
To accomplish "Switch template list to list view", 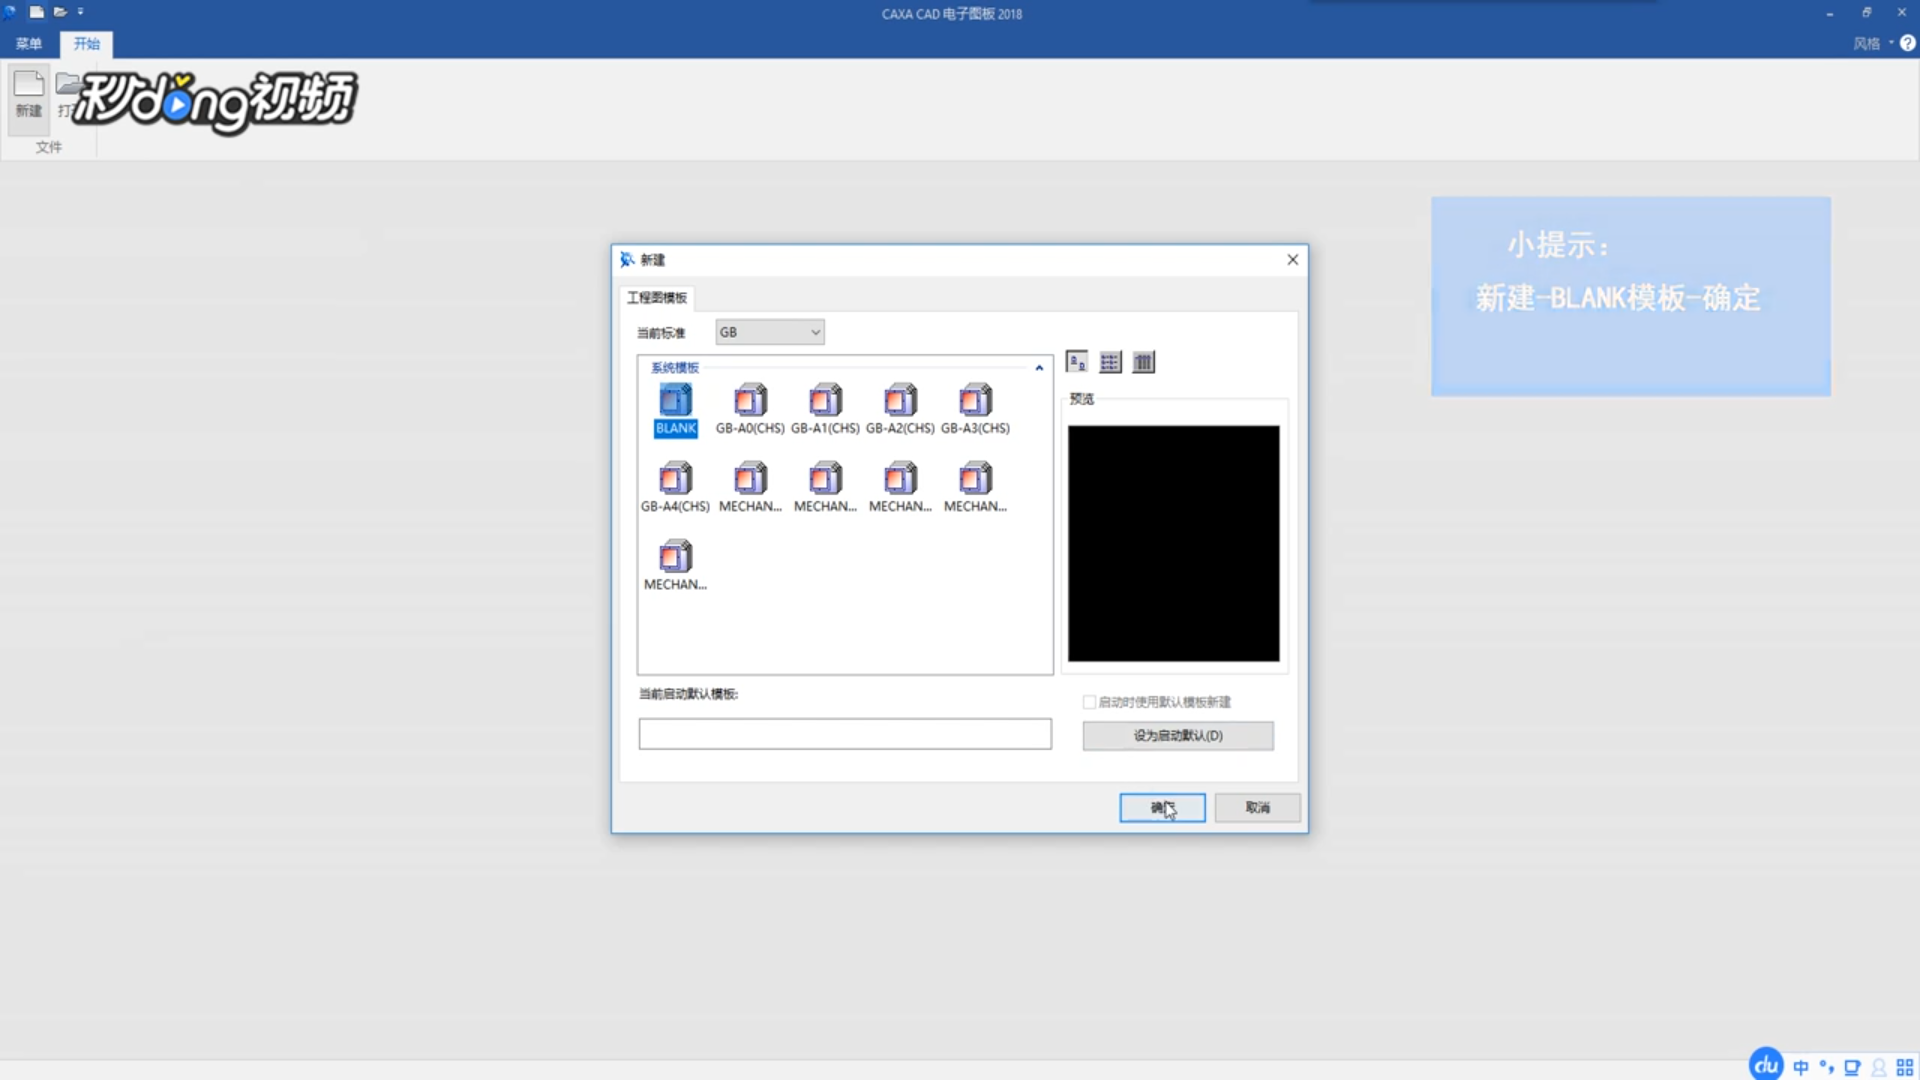I will (x=1110, y=362).
